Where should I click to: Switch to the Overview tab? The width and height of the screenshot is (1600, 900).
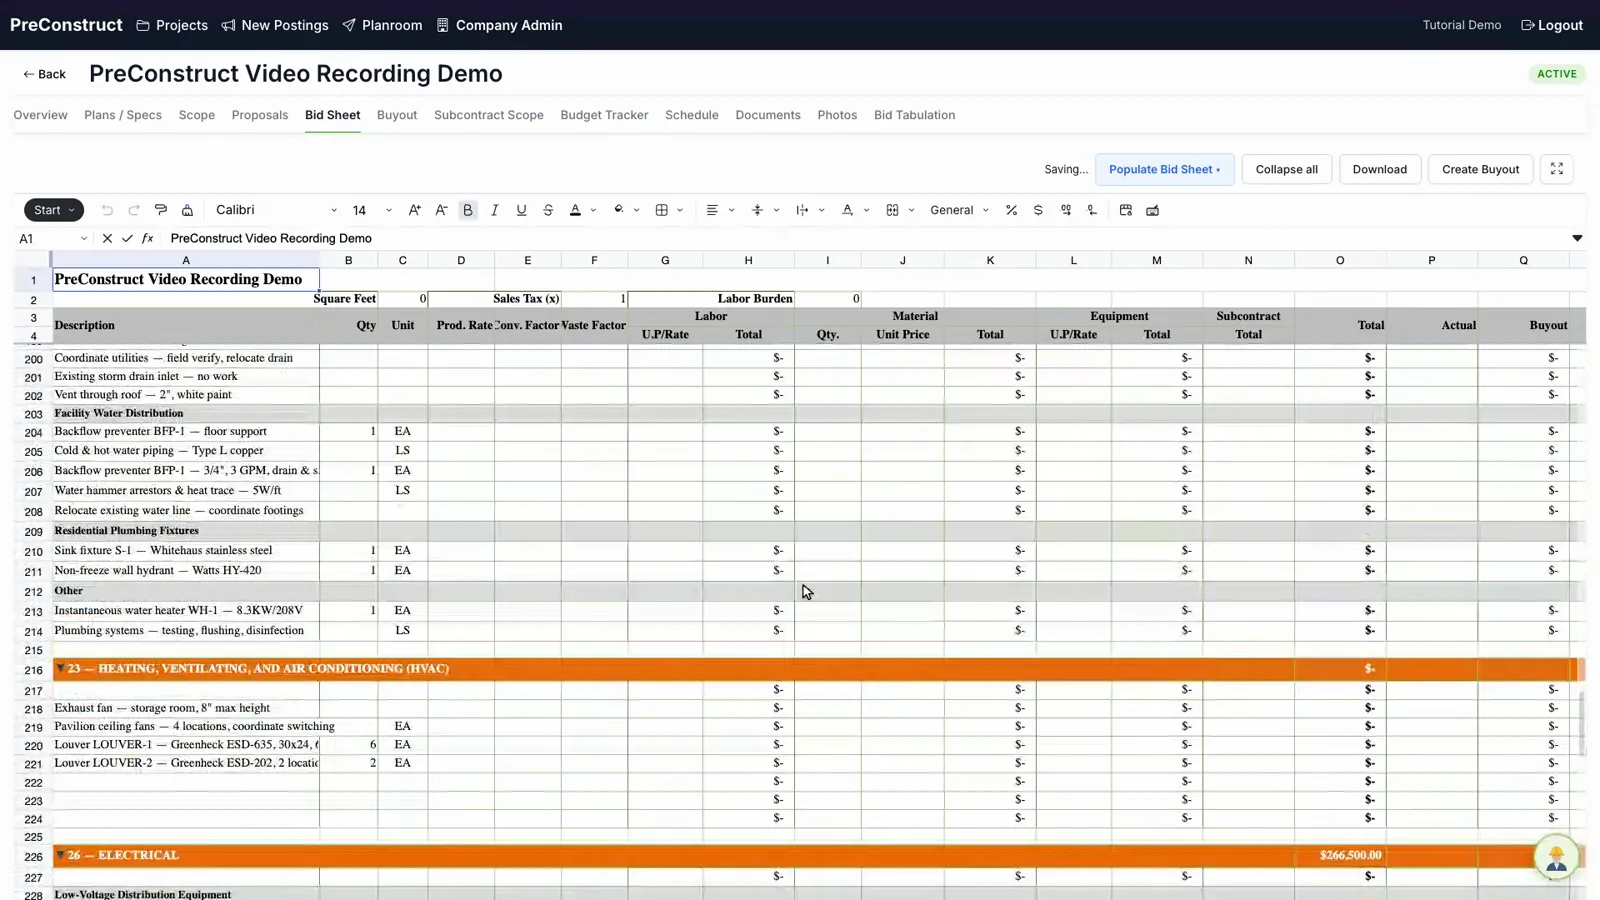point(40,115)
